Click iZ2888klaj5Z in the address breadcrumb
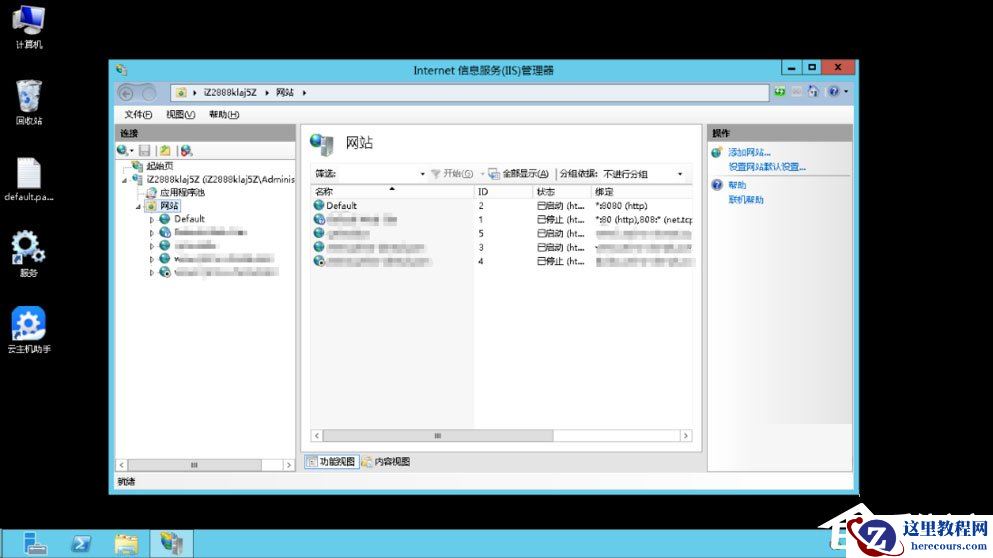Screen dimensions: 993x558 coord(230,92)
